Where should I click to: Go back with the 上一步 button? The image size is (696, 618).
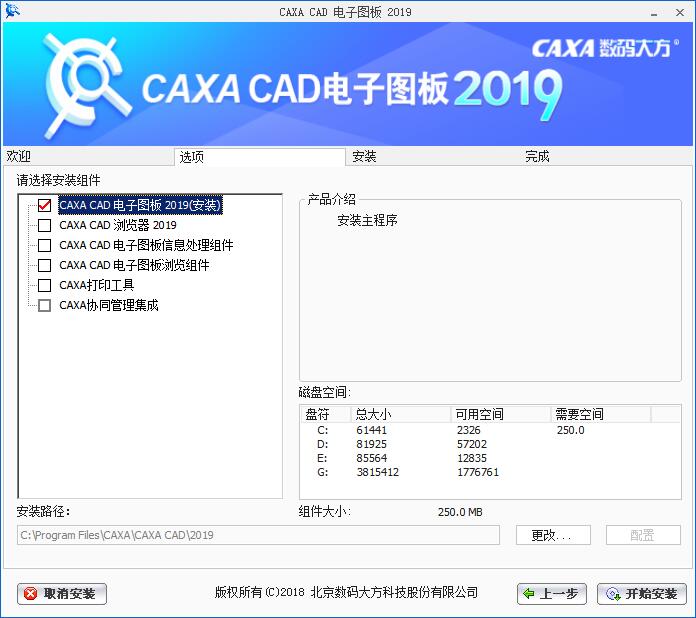point(552,594)
